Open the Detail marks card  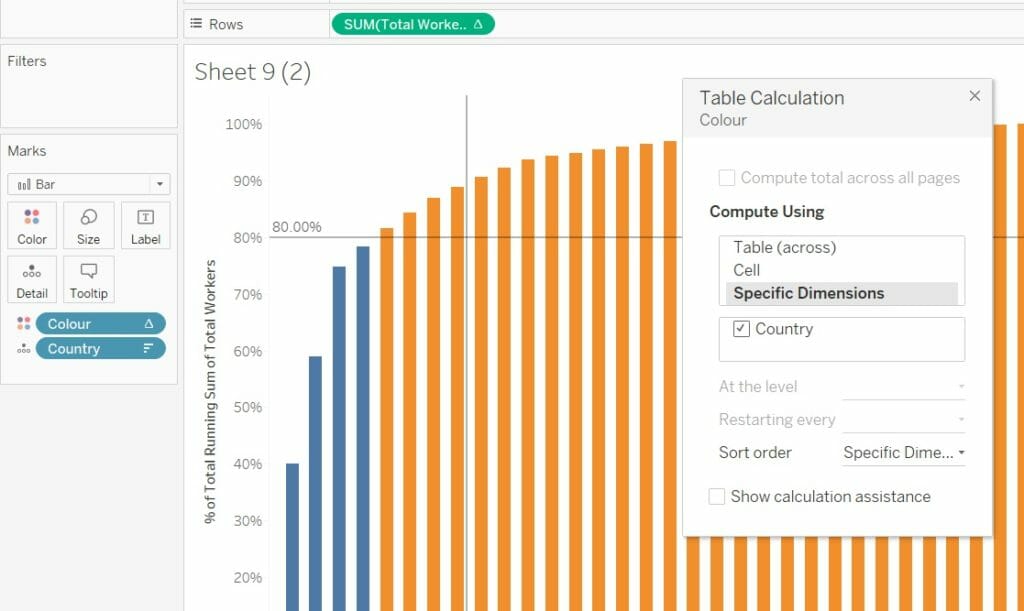pyautogui.click(x=32, y=279)
